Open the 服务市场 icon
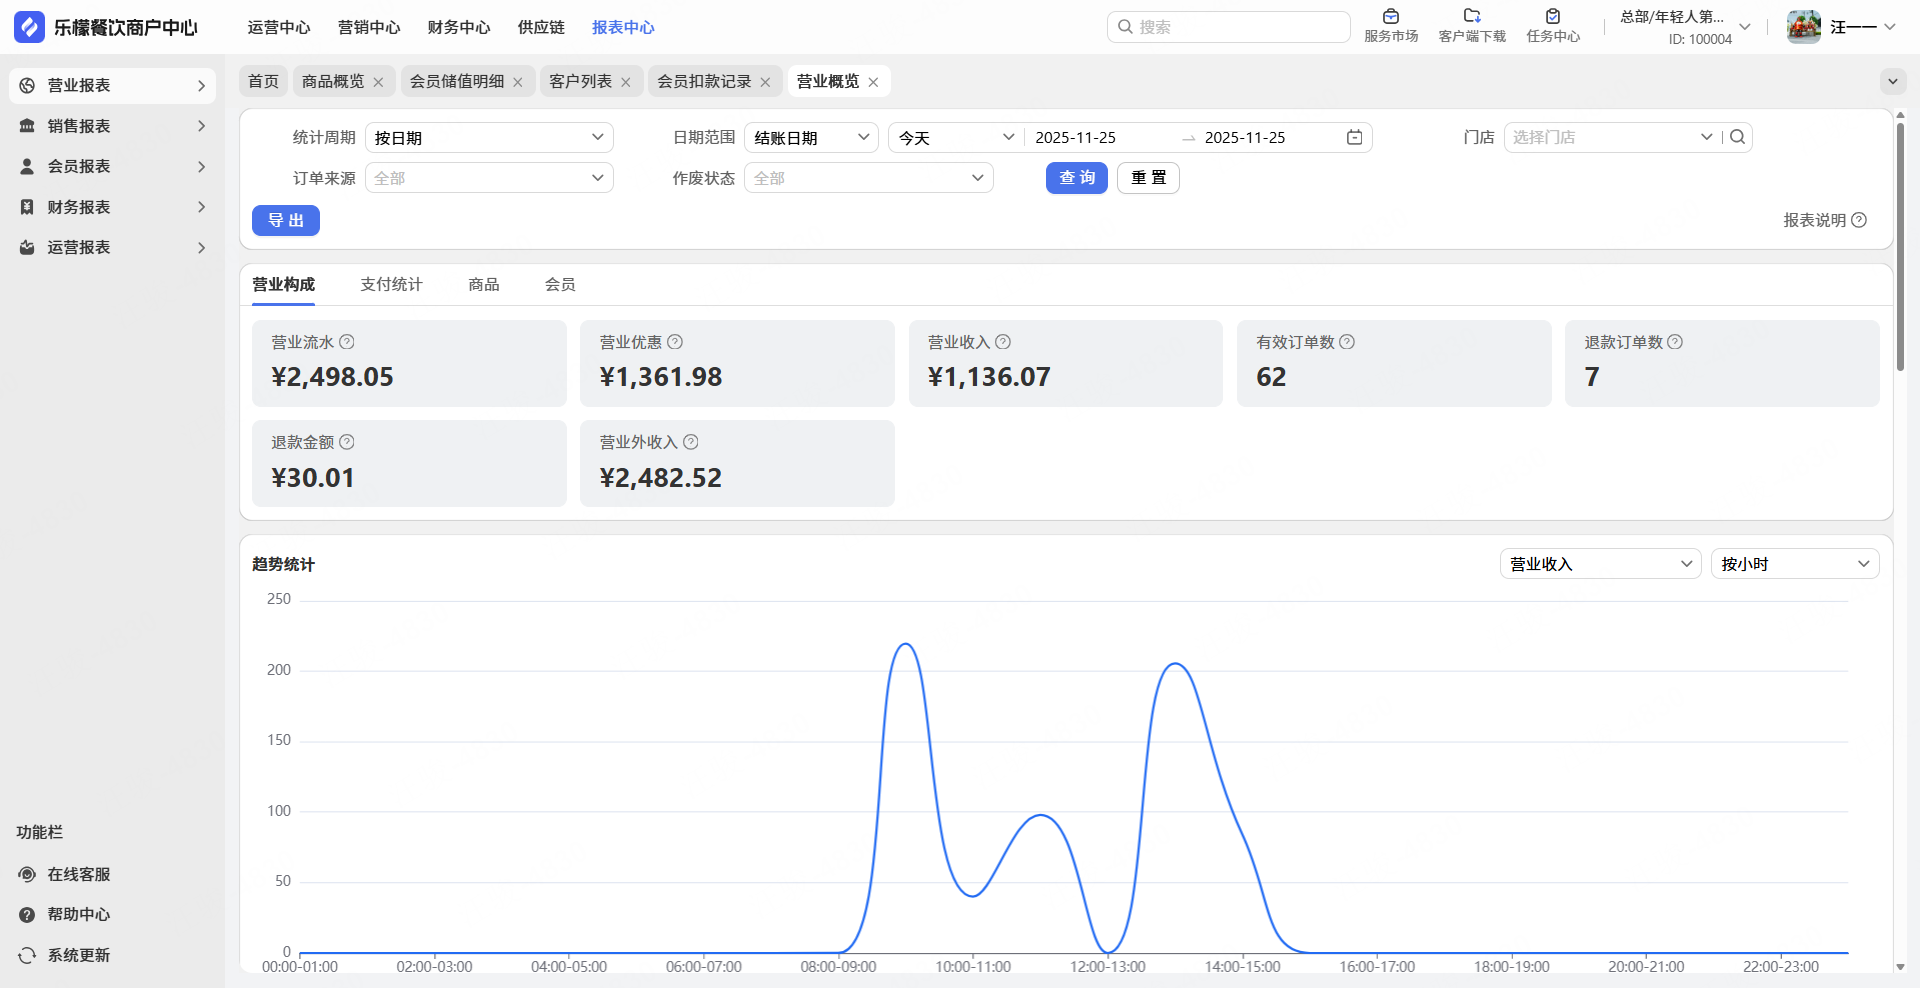The image size is (1920, 988). [1391, 16]
